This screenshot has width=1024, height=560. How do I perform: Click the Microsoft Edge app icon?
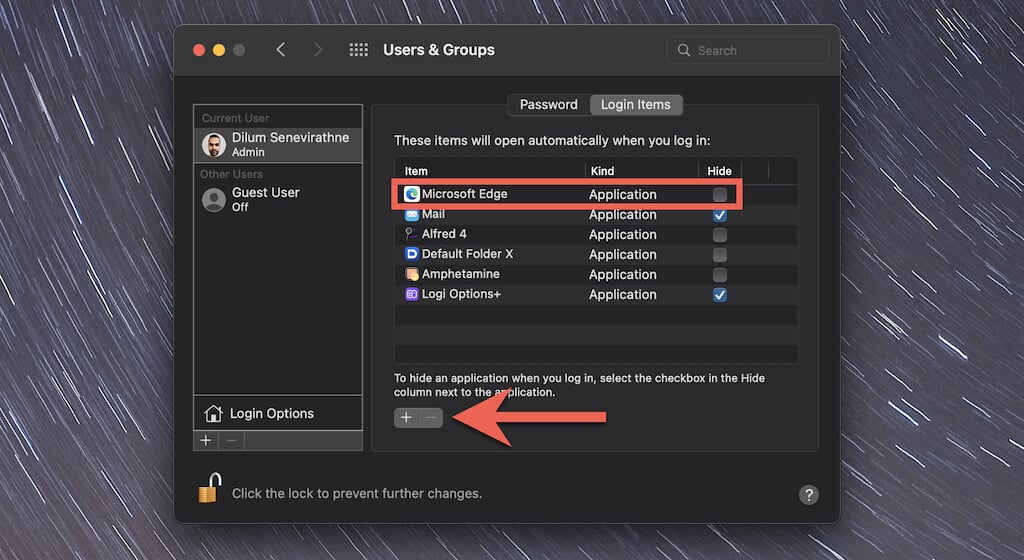click(412, 194)
